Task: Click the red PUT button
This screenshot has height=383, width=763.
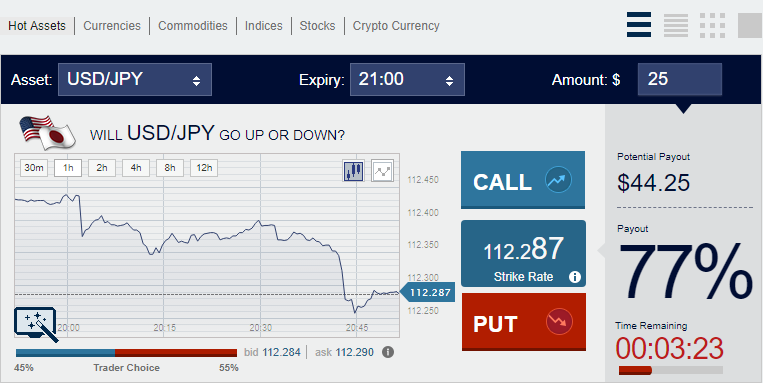Action: (x=524, y=322)
